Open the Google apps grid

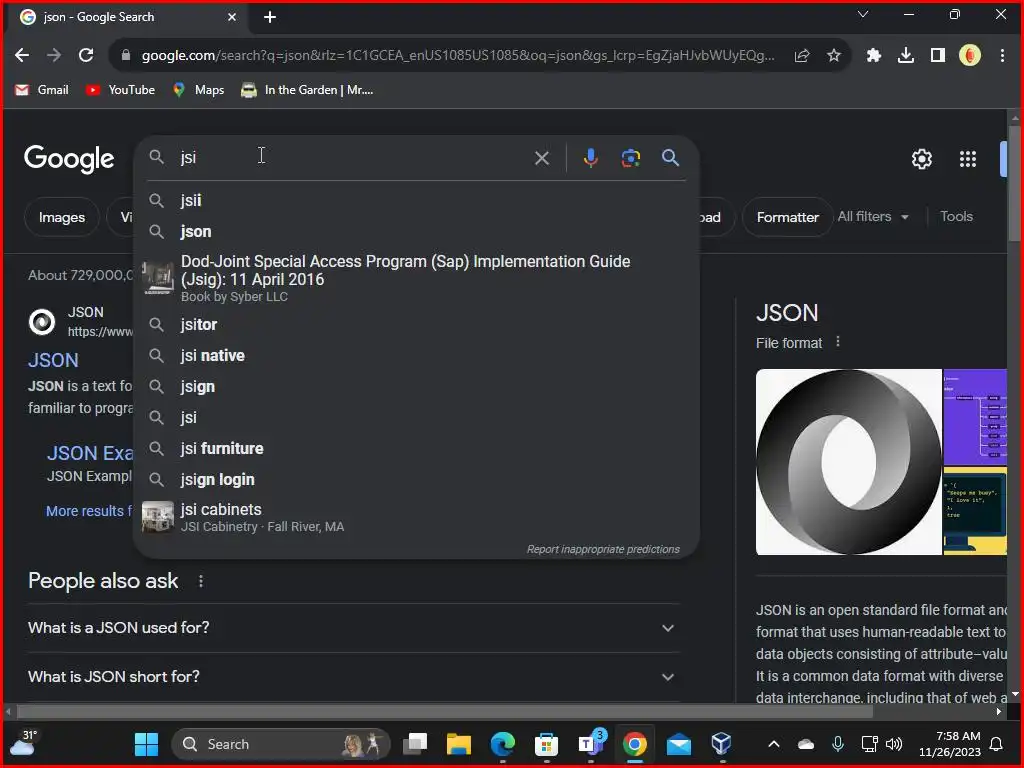coord(968,159)
